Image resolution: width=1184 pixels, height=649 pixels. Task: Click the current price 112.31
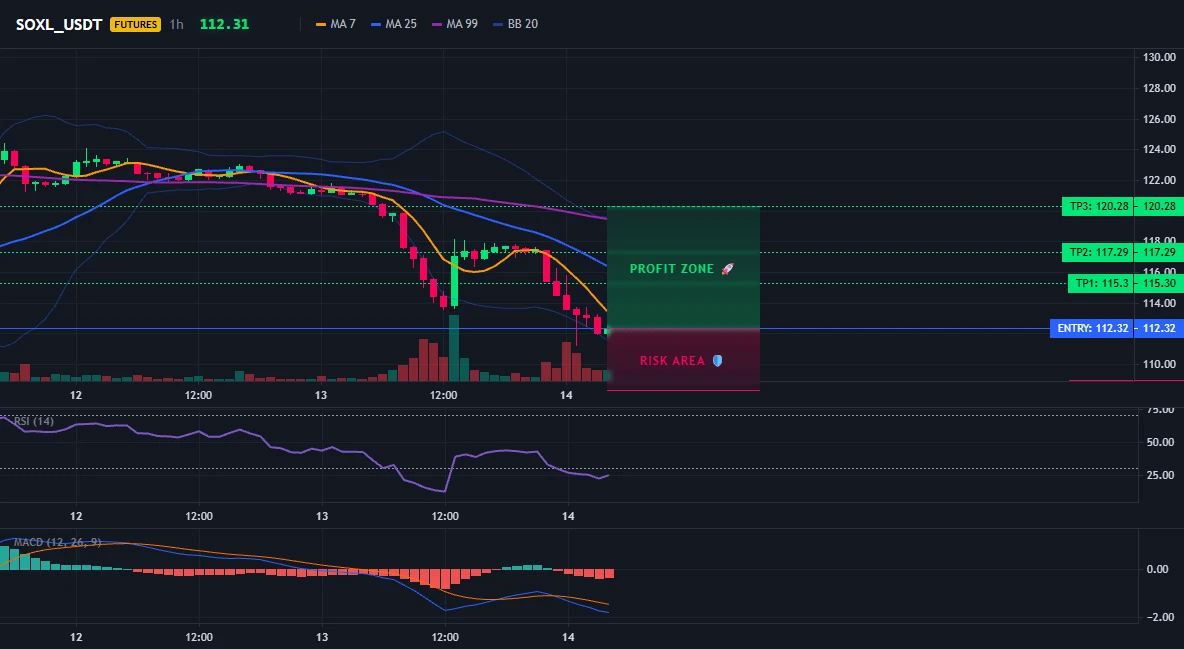point(224,24)
